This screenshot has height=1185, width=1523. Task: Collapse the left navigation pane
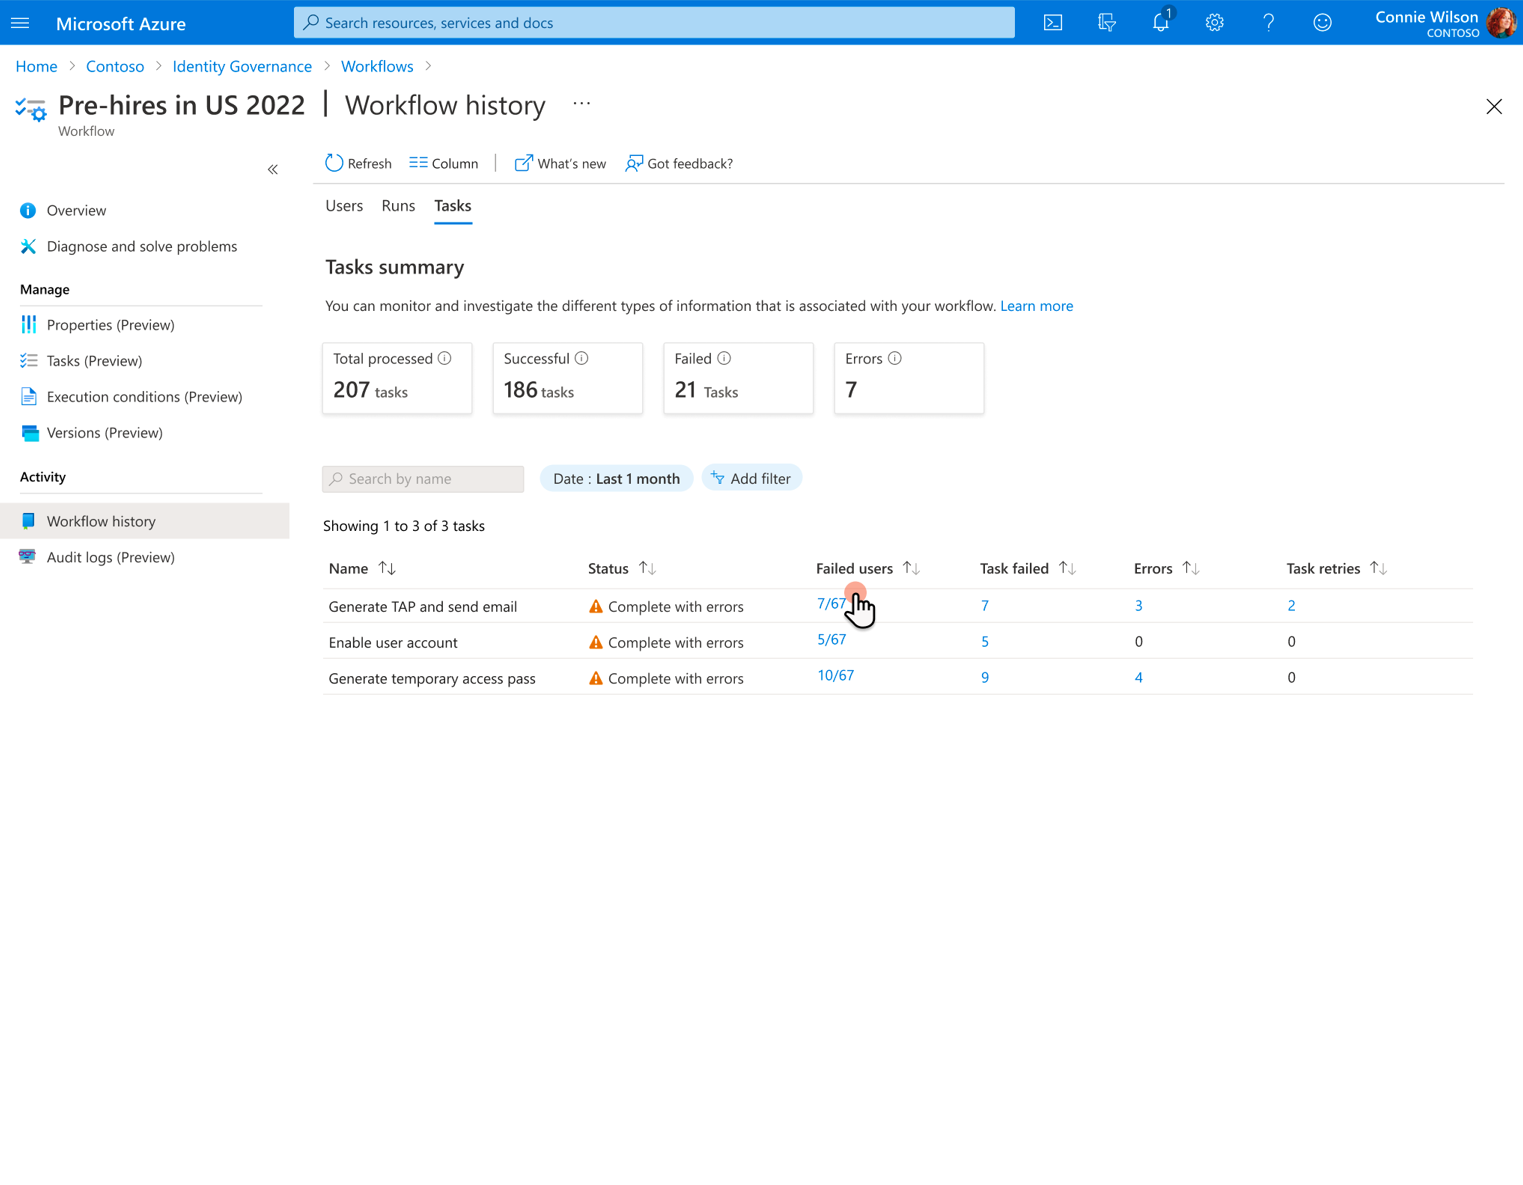click(x=272, y=169)
